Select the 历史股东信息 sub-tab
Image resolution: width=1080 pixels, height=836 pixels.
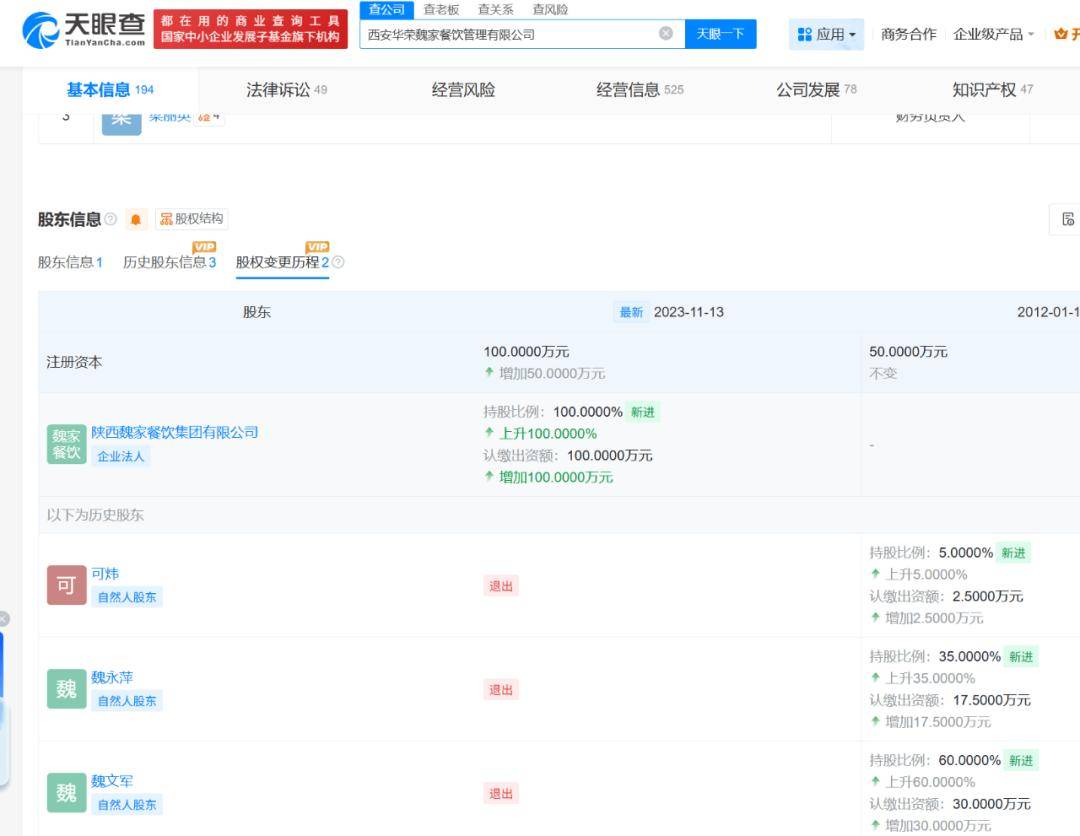[169, 262]
